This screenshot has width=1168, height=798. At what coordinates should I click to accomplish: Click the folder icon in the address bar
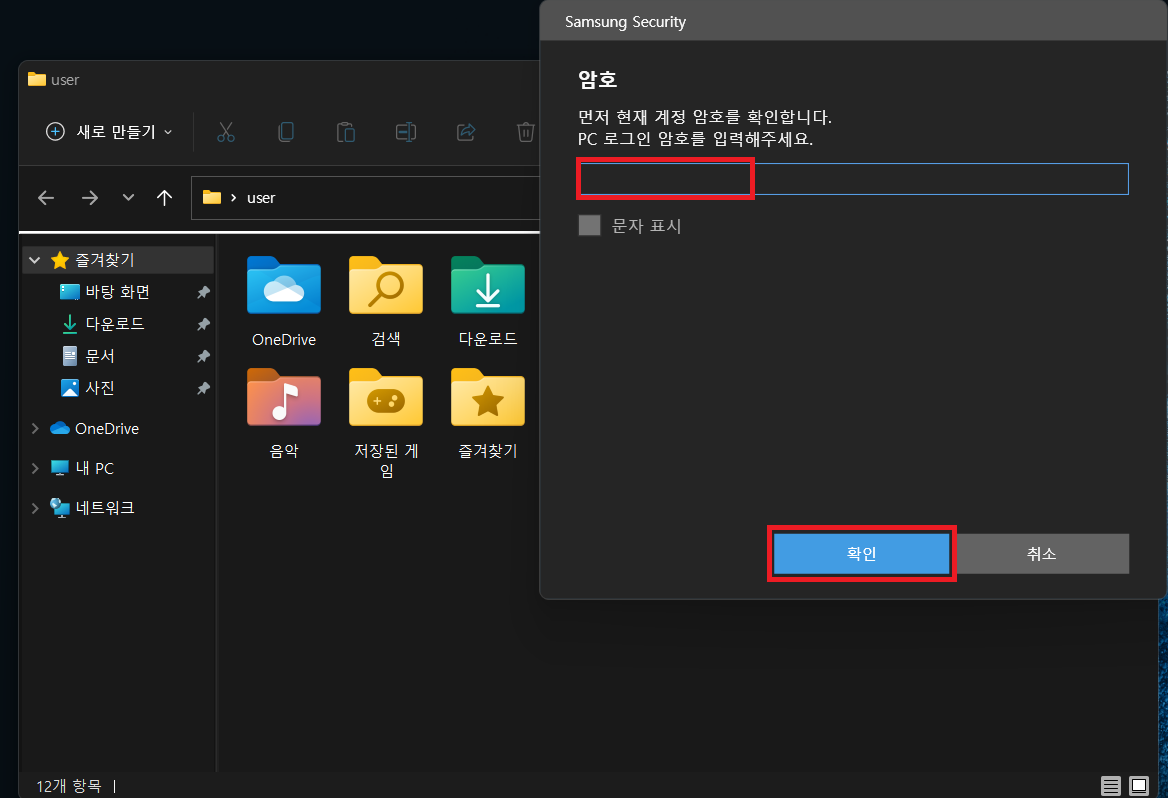pos(212,197)
